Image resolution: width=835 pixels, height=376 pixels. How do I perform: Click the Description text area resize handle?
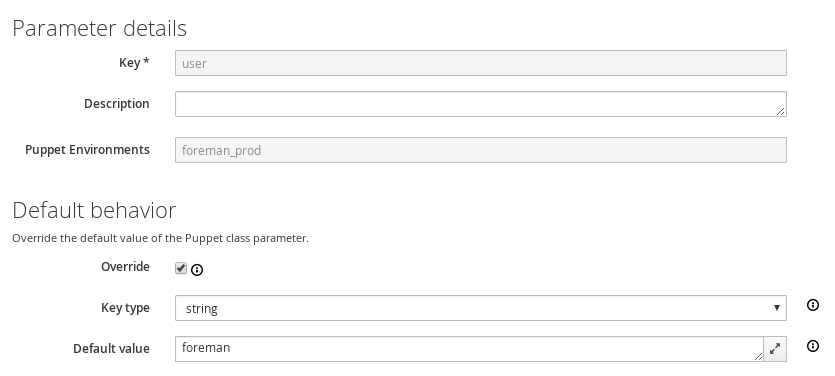point(780,111)
